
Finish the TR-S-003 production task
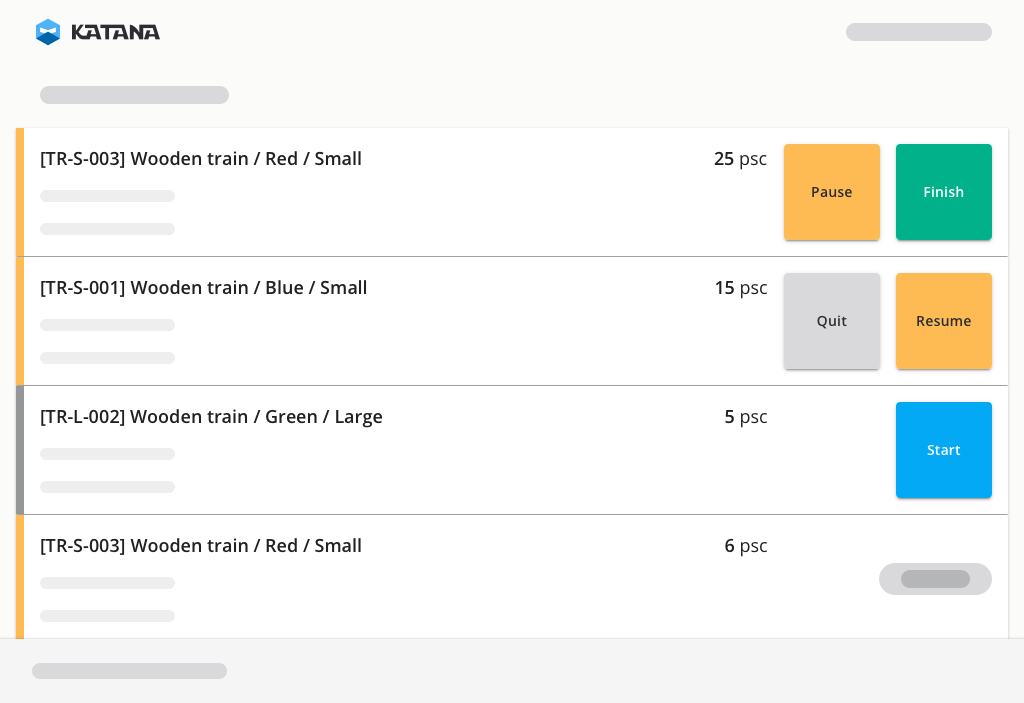coord(943,192)
